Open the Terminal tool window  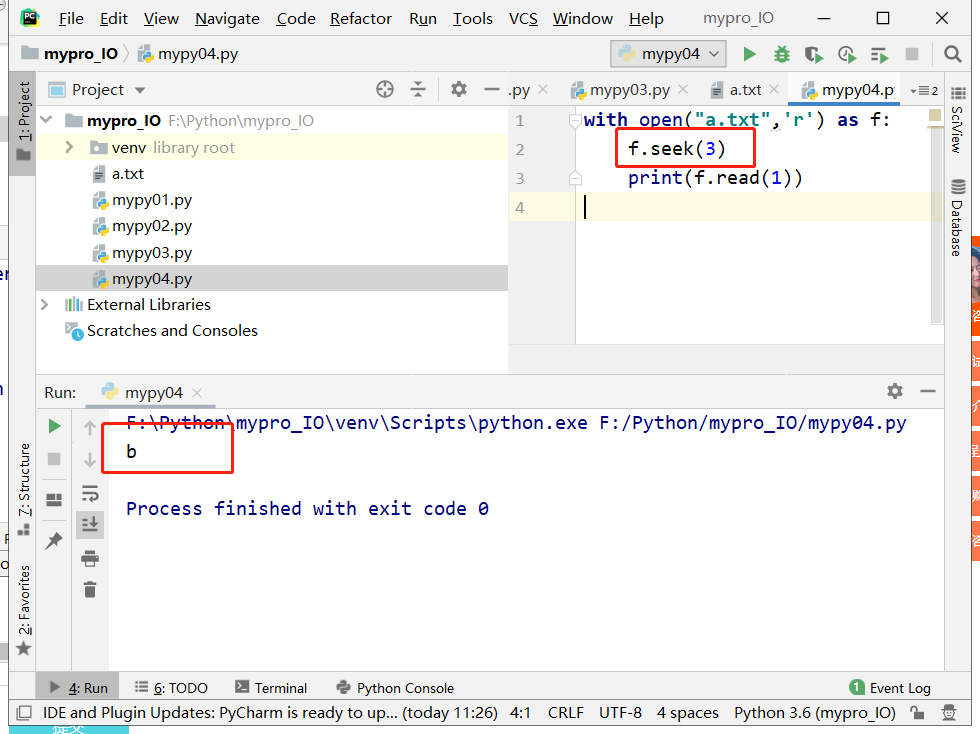(x=271, y=688)
